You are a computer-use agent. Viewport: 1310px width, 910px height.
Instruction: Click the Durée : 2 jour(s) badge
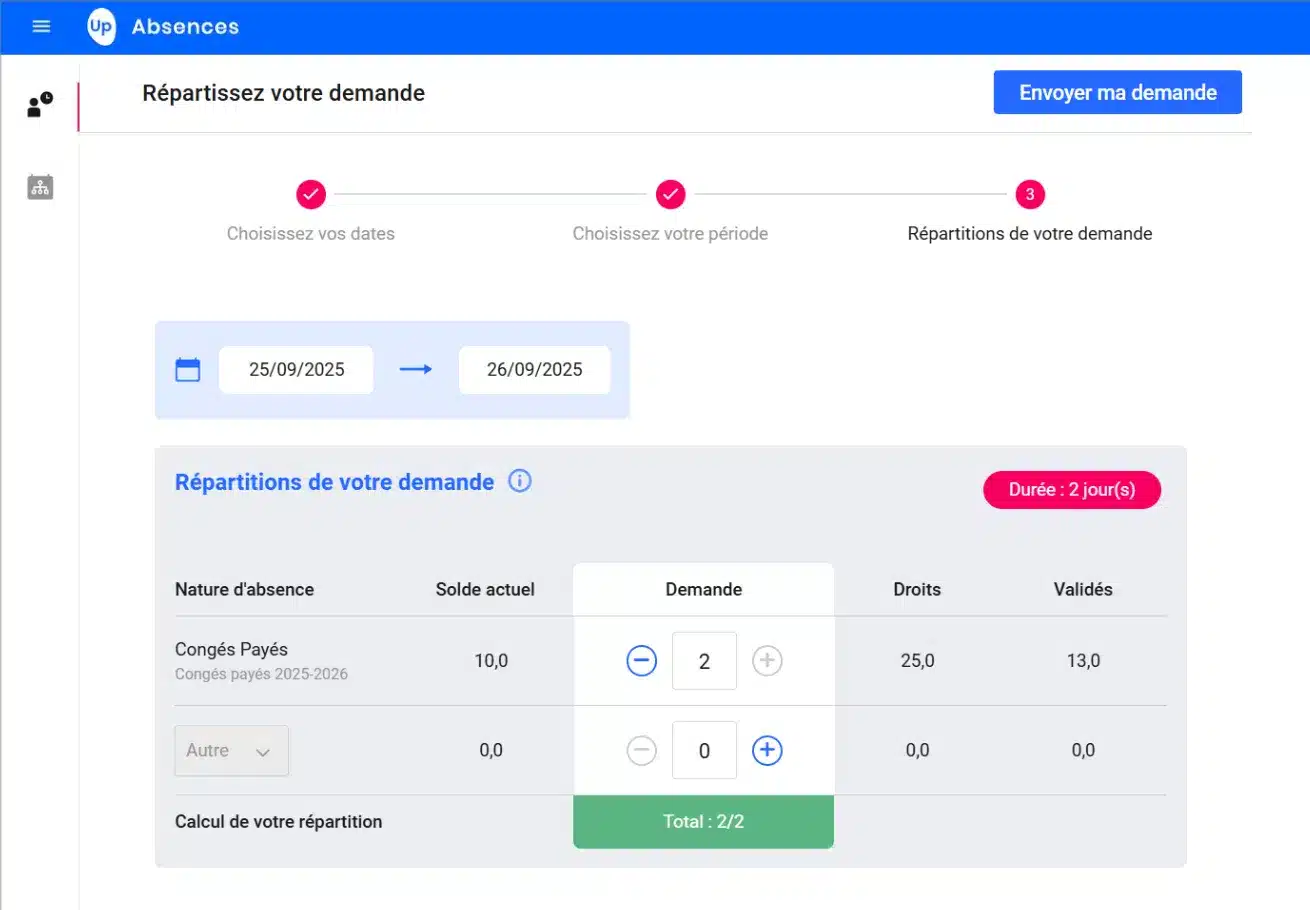(1072, 490)
